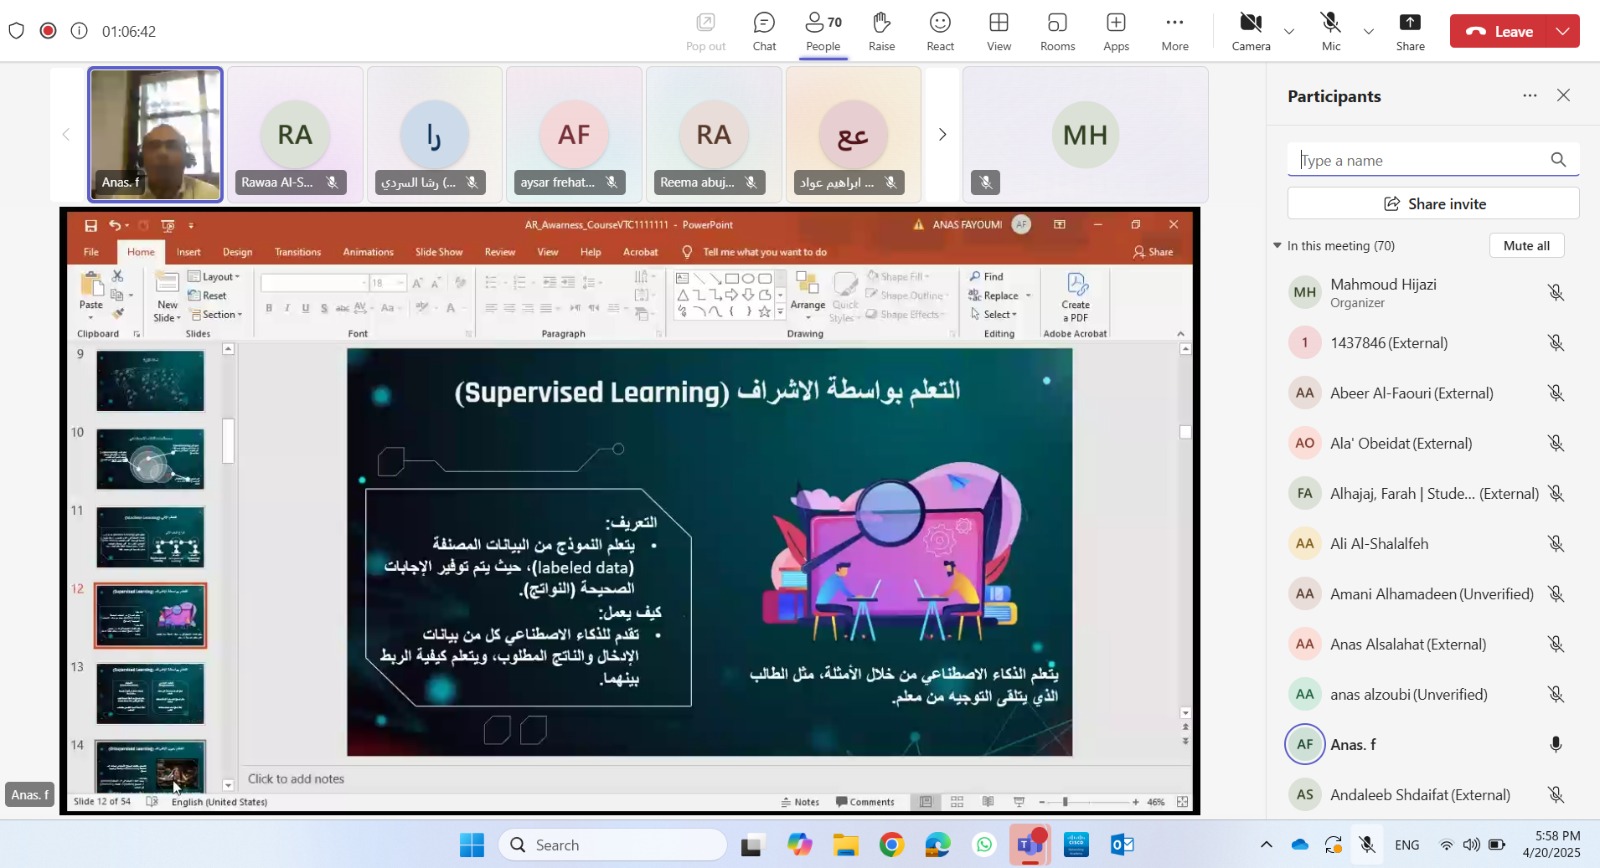Image resolution: width=1600 pixels, height=868 pixels.
Task: Toggle mic icon for Abeer Al-Faouri
Action: (x=1556, y=393)
